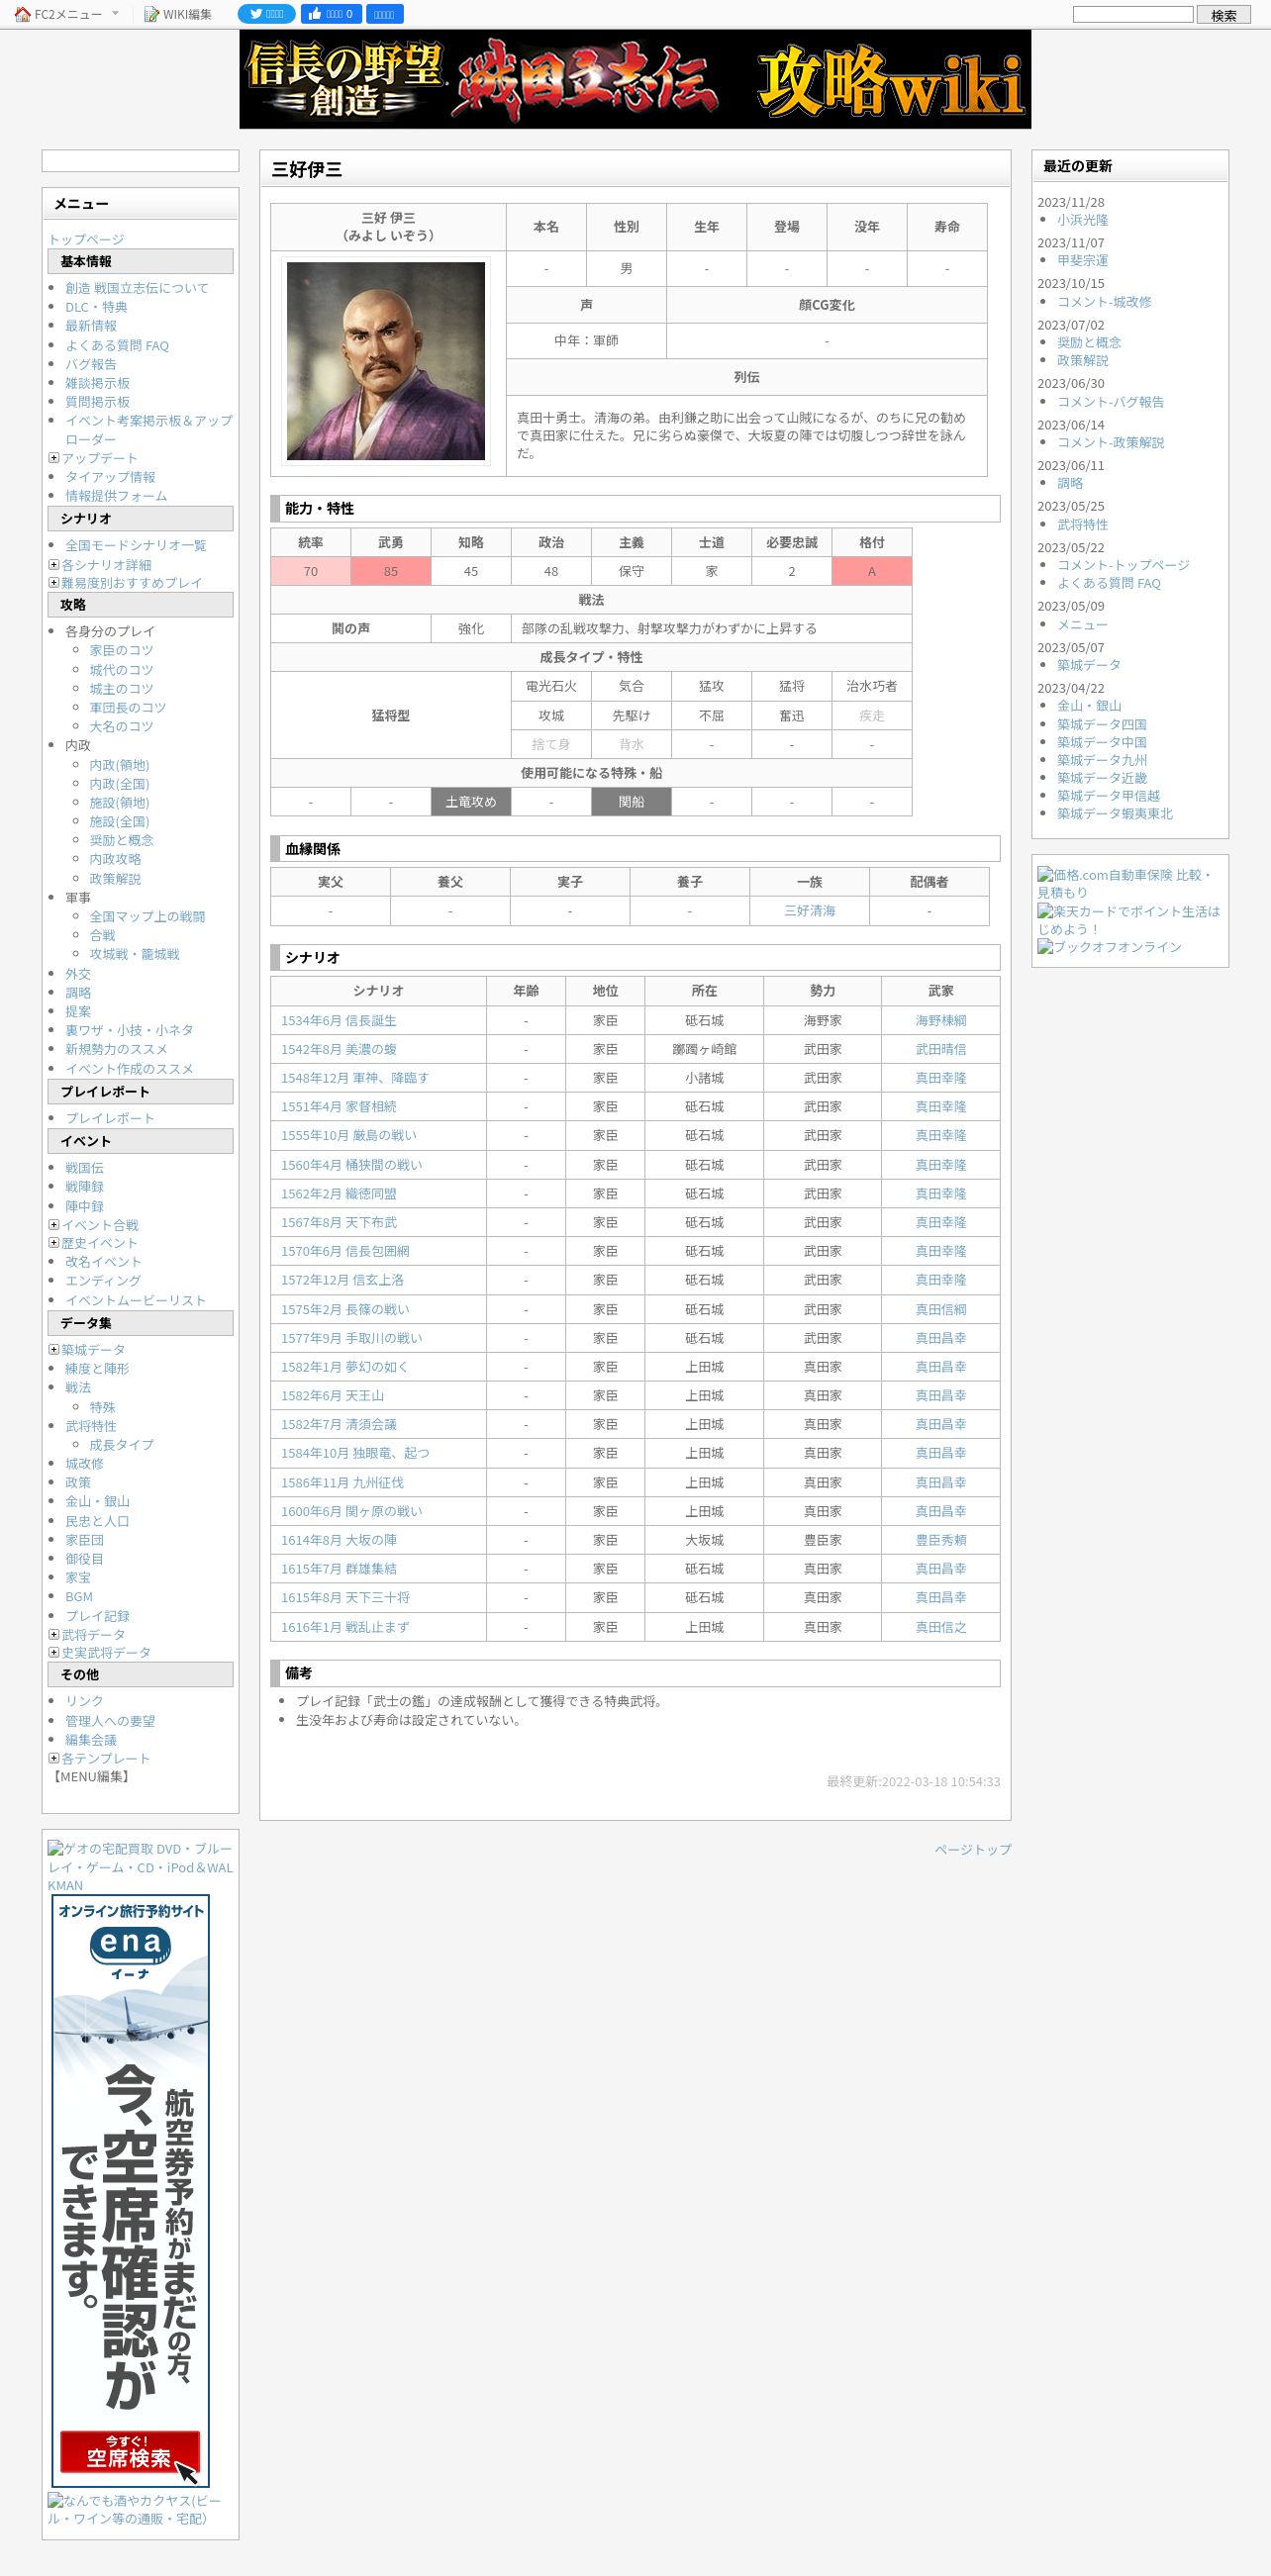Screen dimensions: 1271x2576
Task: Open 内政(領地) menu link
Action: pos(119,765)
